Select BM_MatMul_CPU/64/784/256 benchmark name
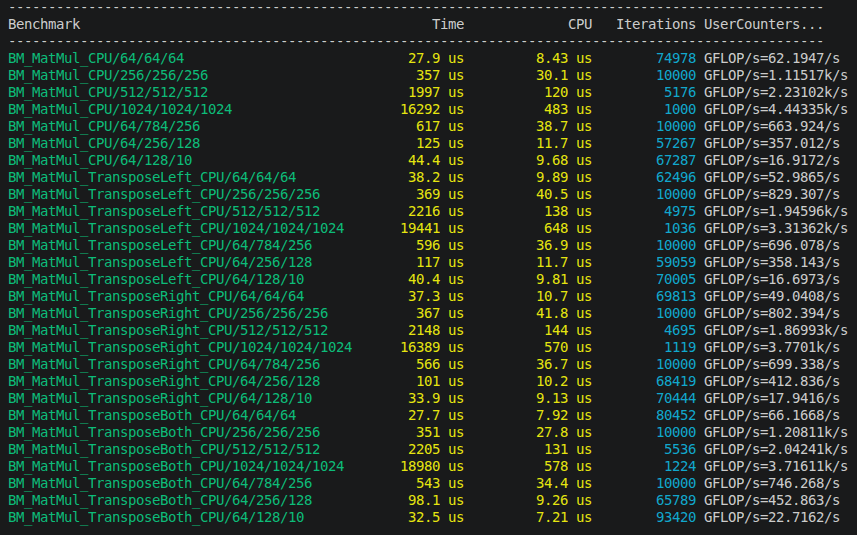This screenshot has height=535, width=857. (104, 126)
